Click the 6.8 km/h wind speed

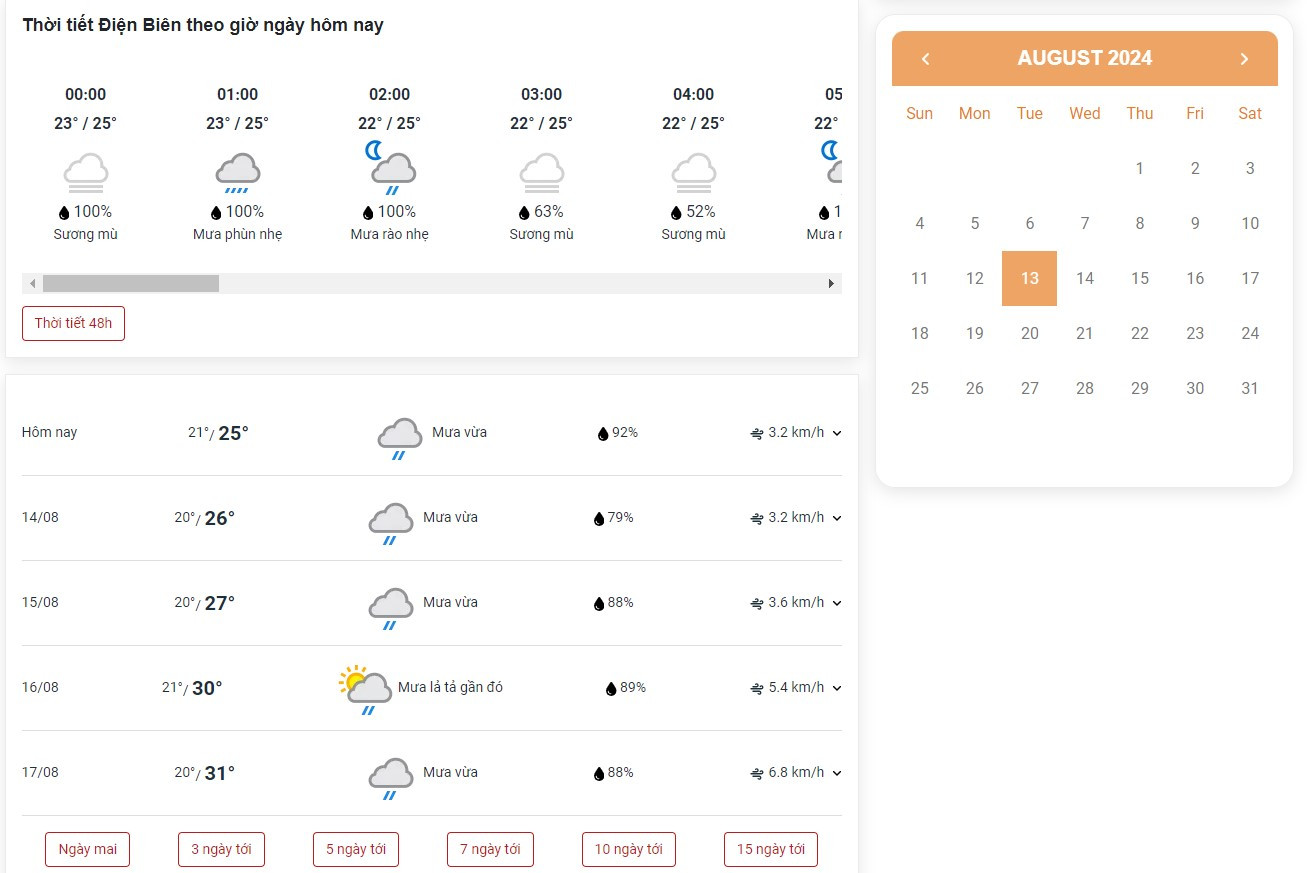[x=797, y=773]
